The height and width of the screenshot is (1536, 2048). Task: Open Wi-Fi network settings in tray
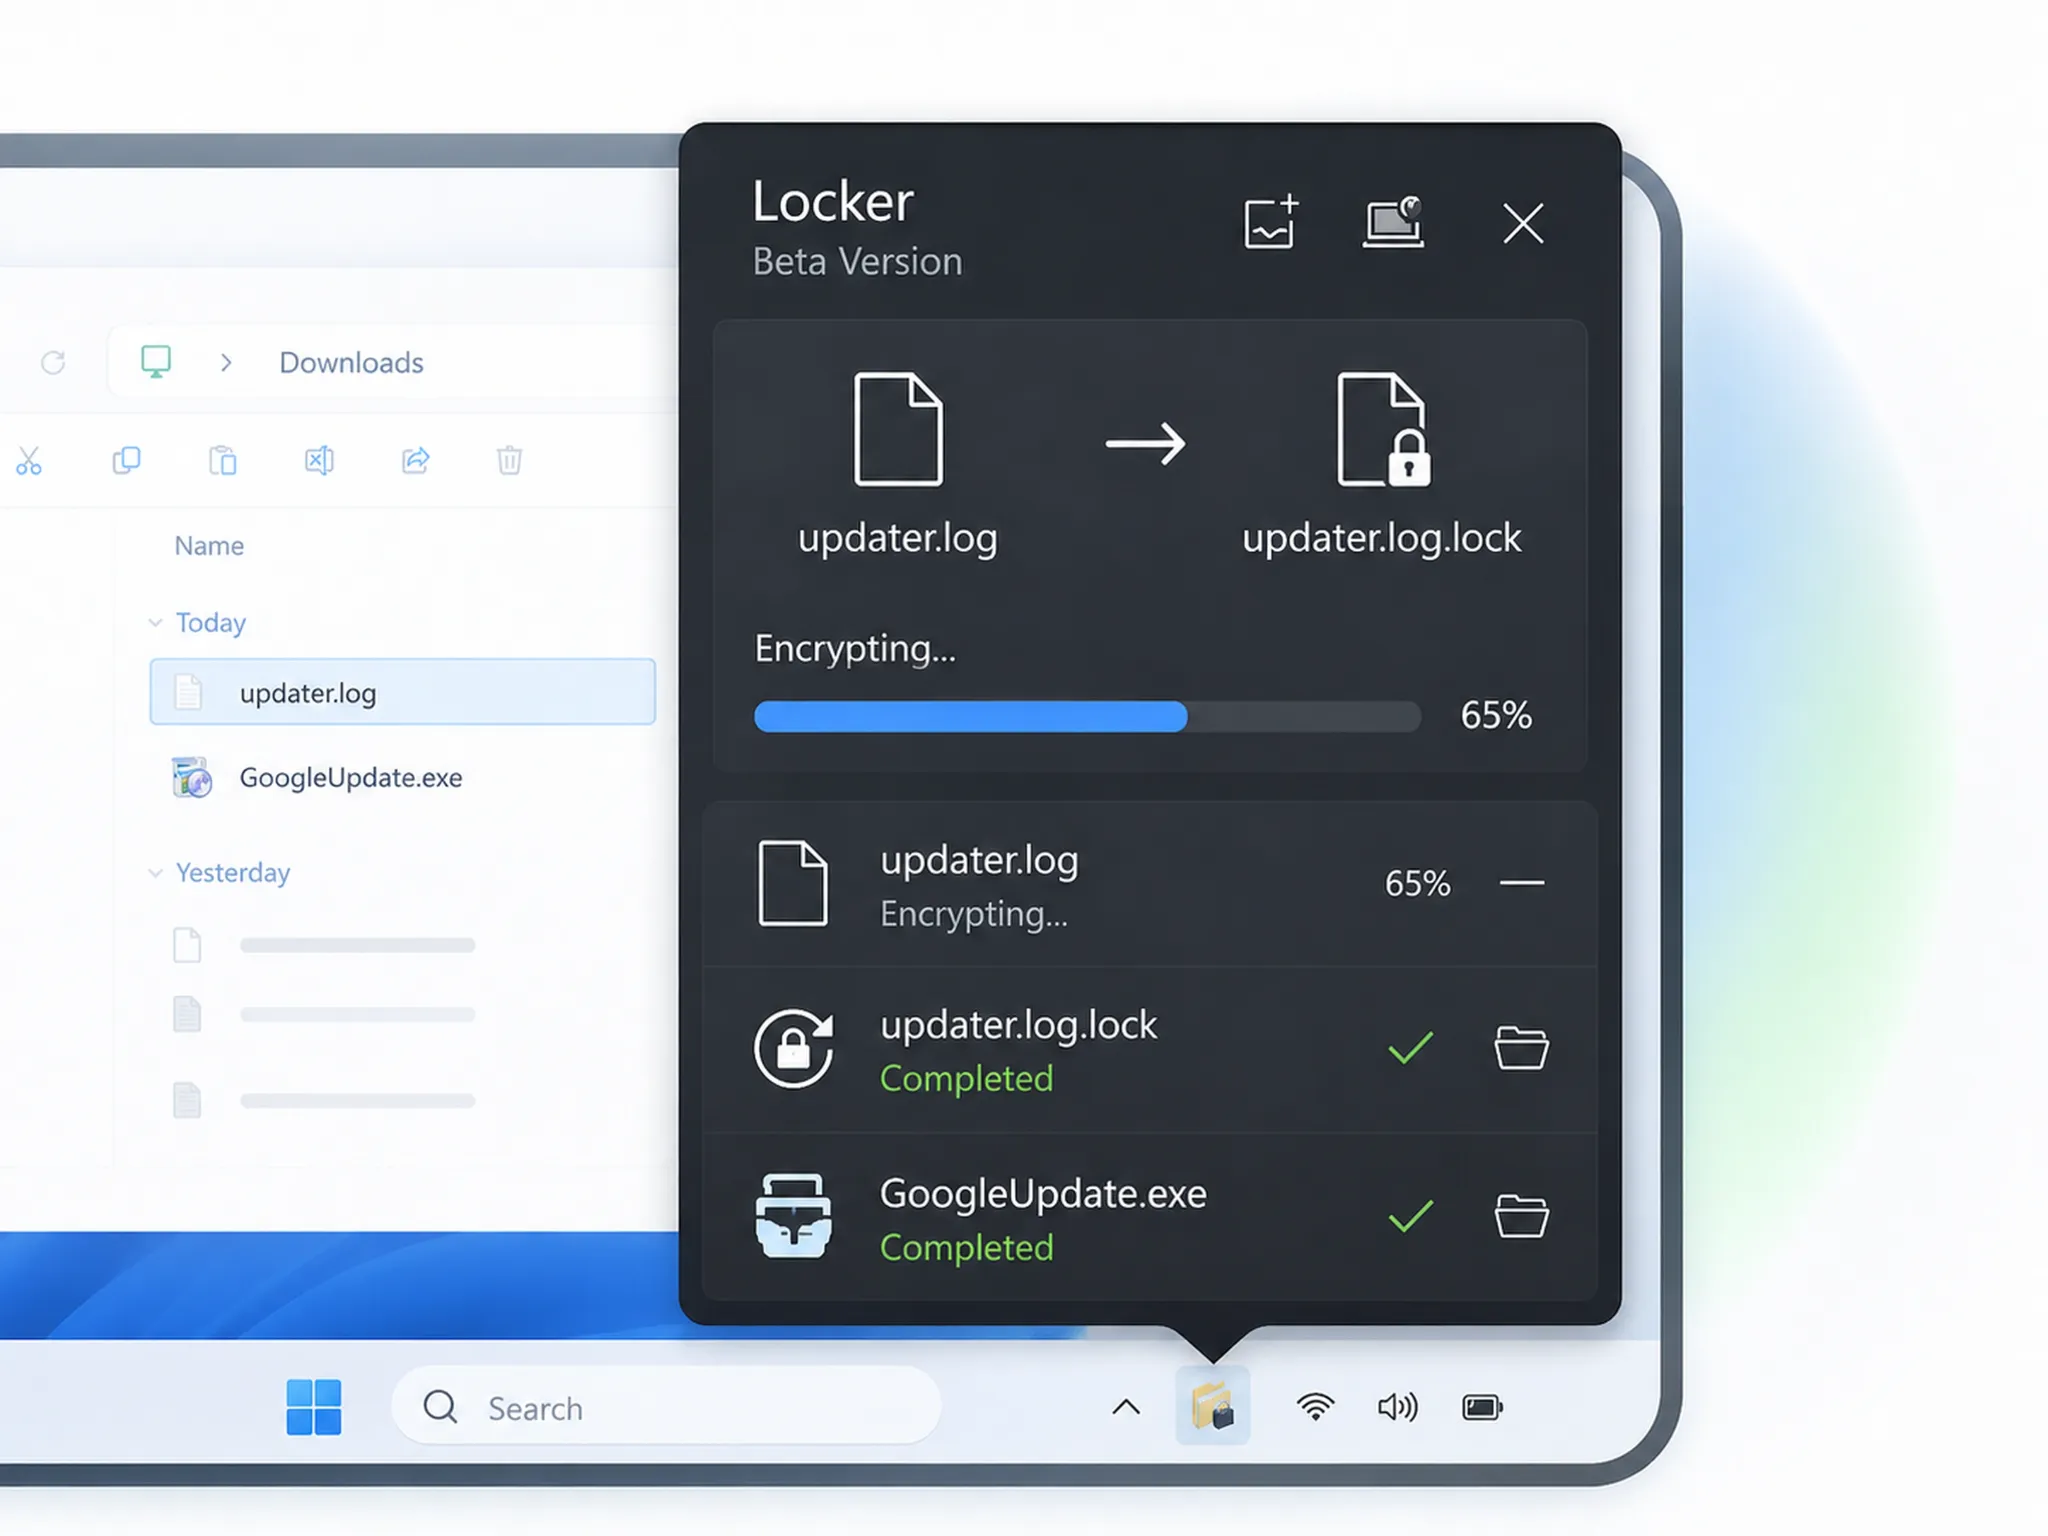pyautogui.click(x=1315, y=1407)
